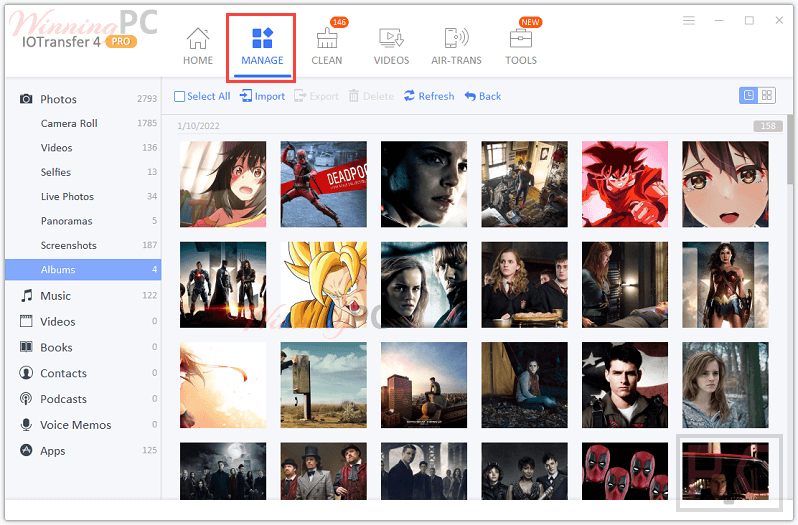Click the Apps label in sidebar
The width and height of the screenshot is (798, 525).
[53, 451]
